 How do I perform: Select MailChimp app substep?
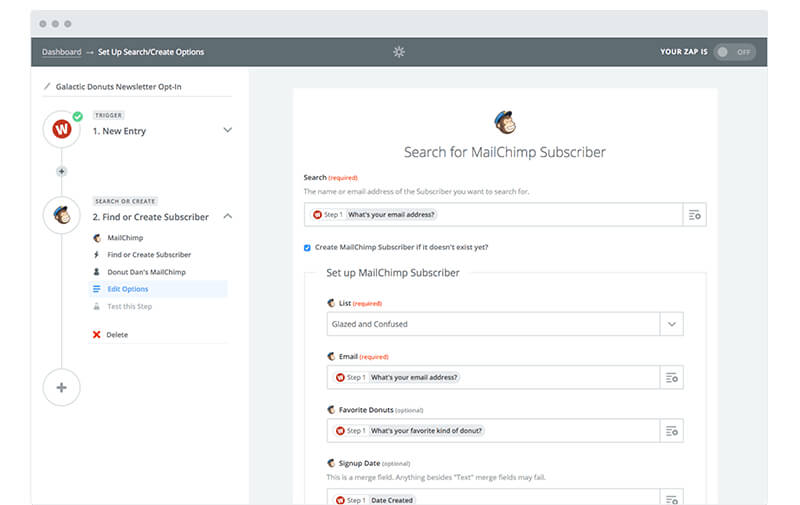(125, 238)
